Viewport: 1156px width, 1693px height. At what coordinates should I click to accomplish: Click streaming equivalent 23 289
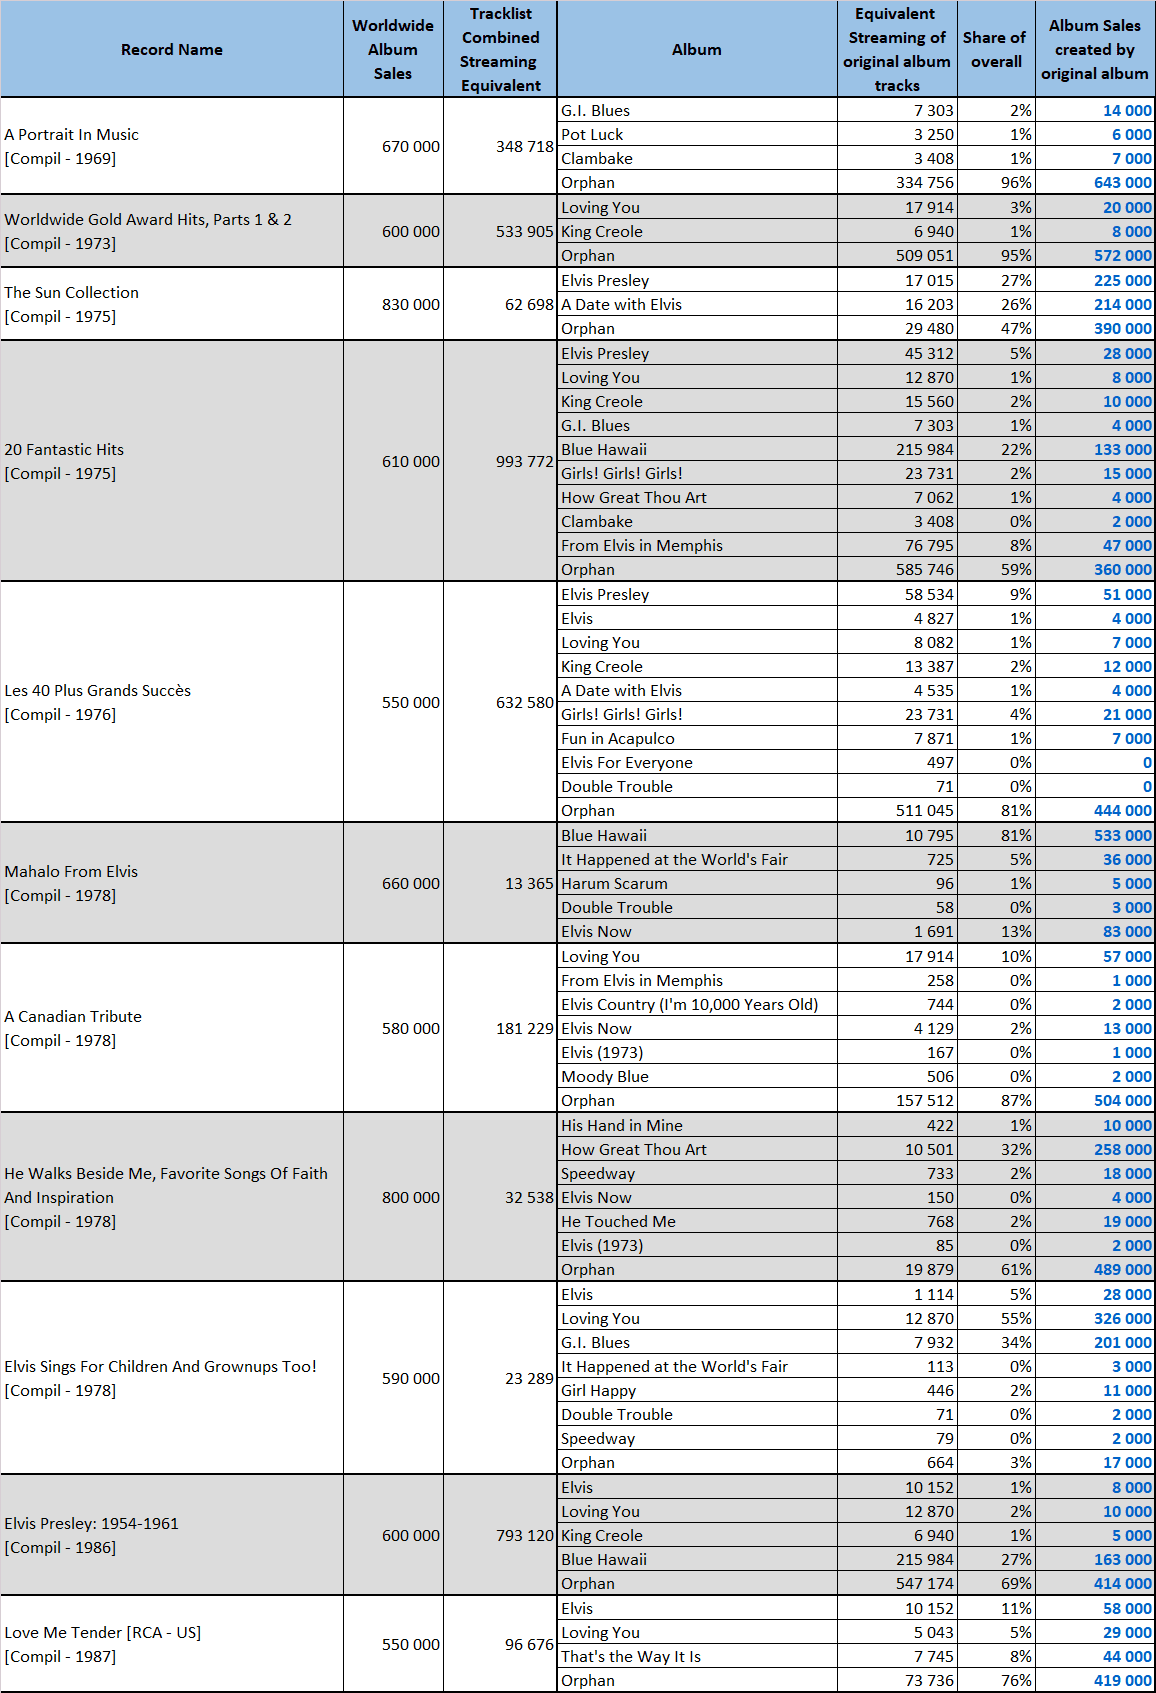coord(500,1378)
